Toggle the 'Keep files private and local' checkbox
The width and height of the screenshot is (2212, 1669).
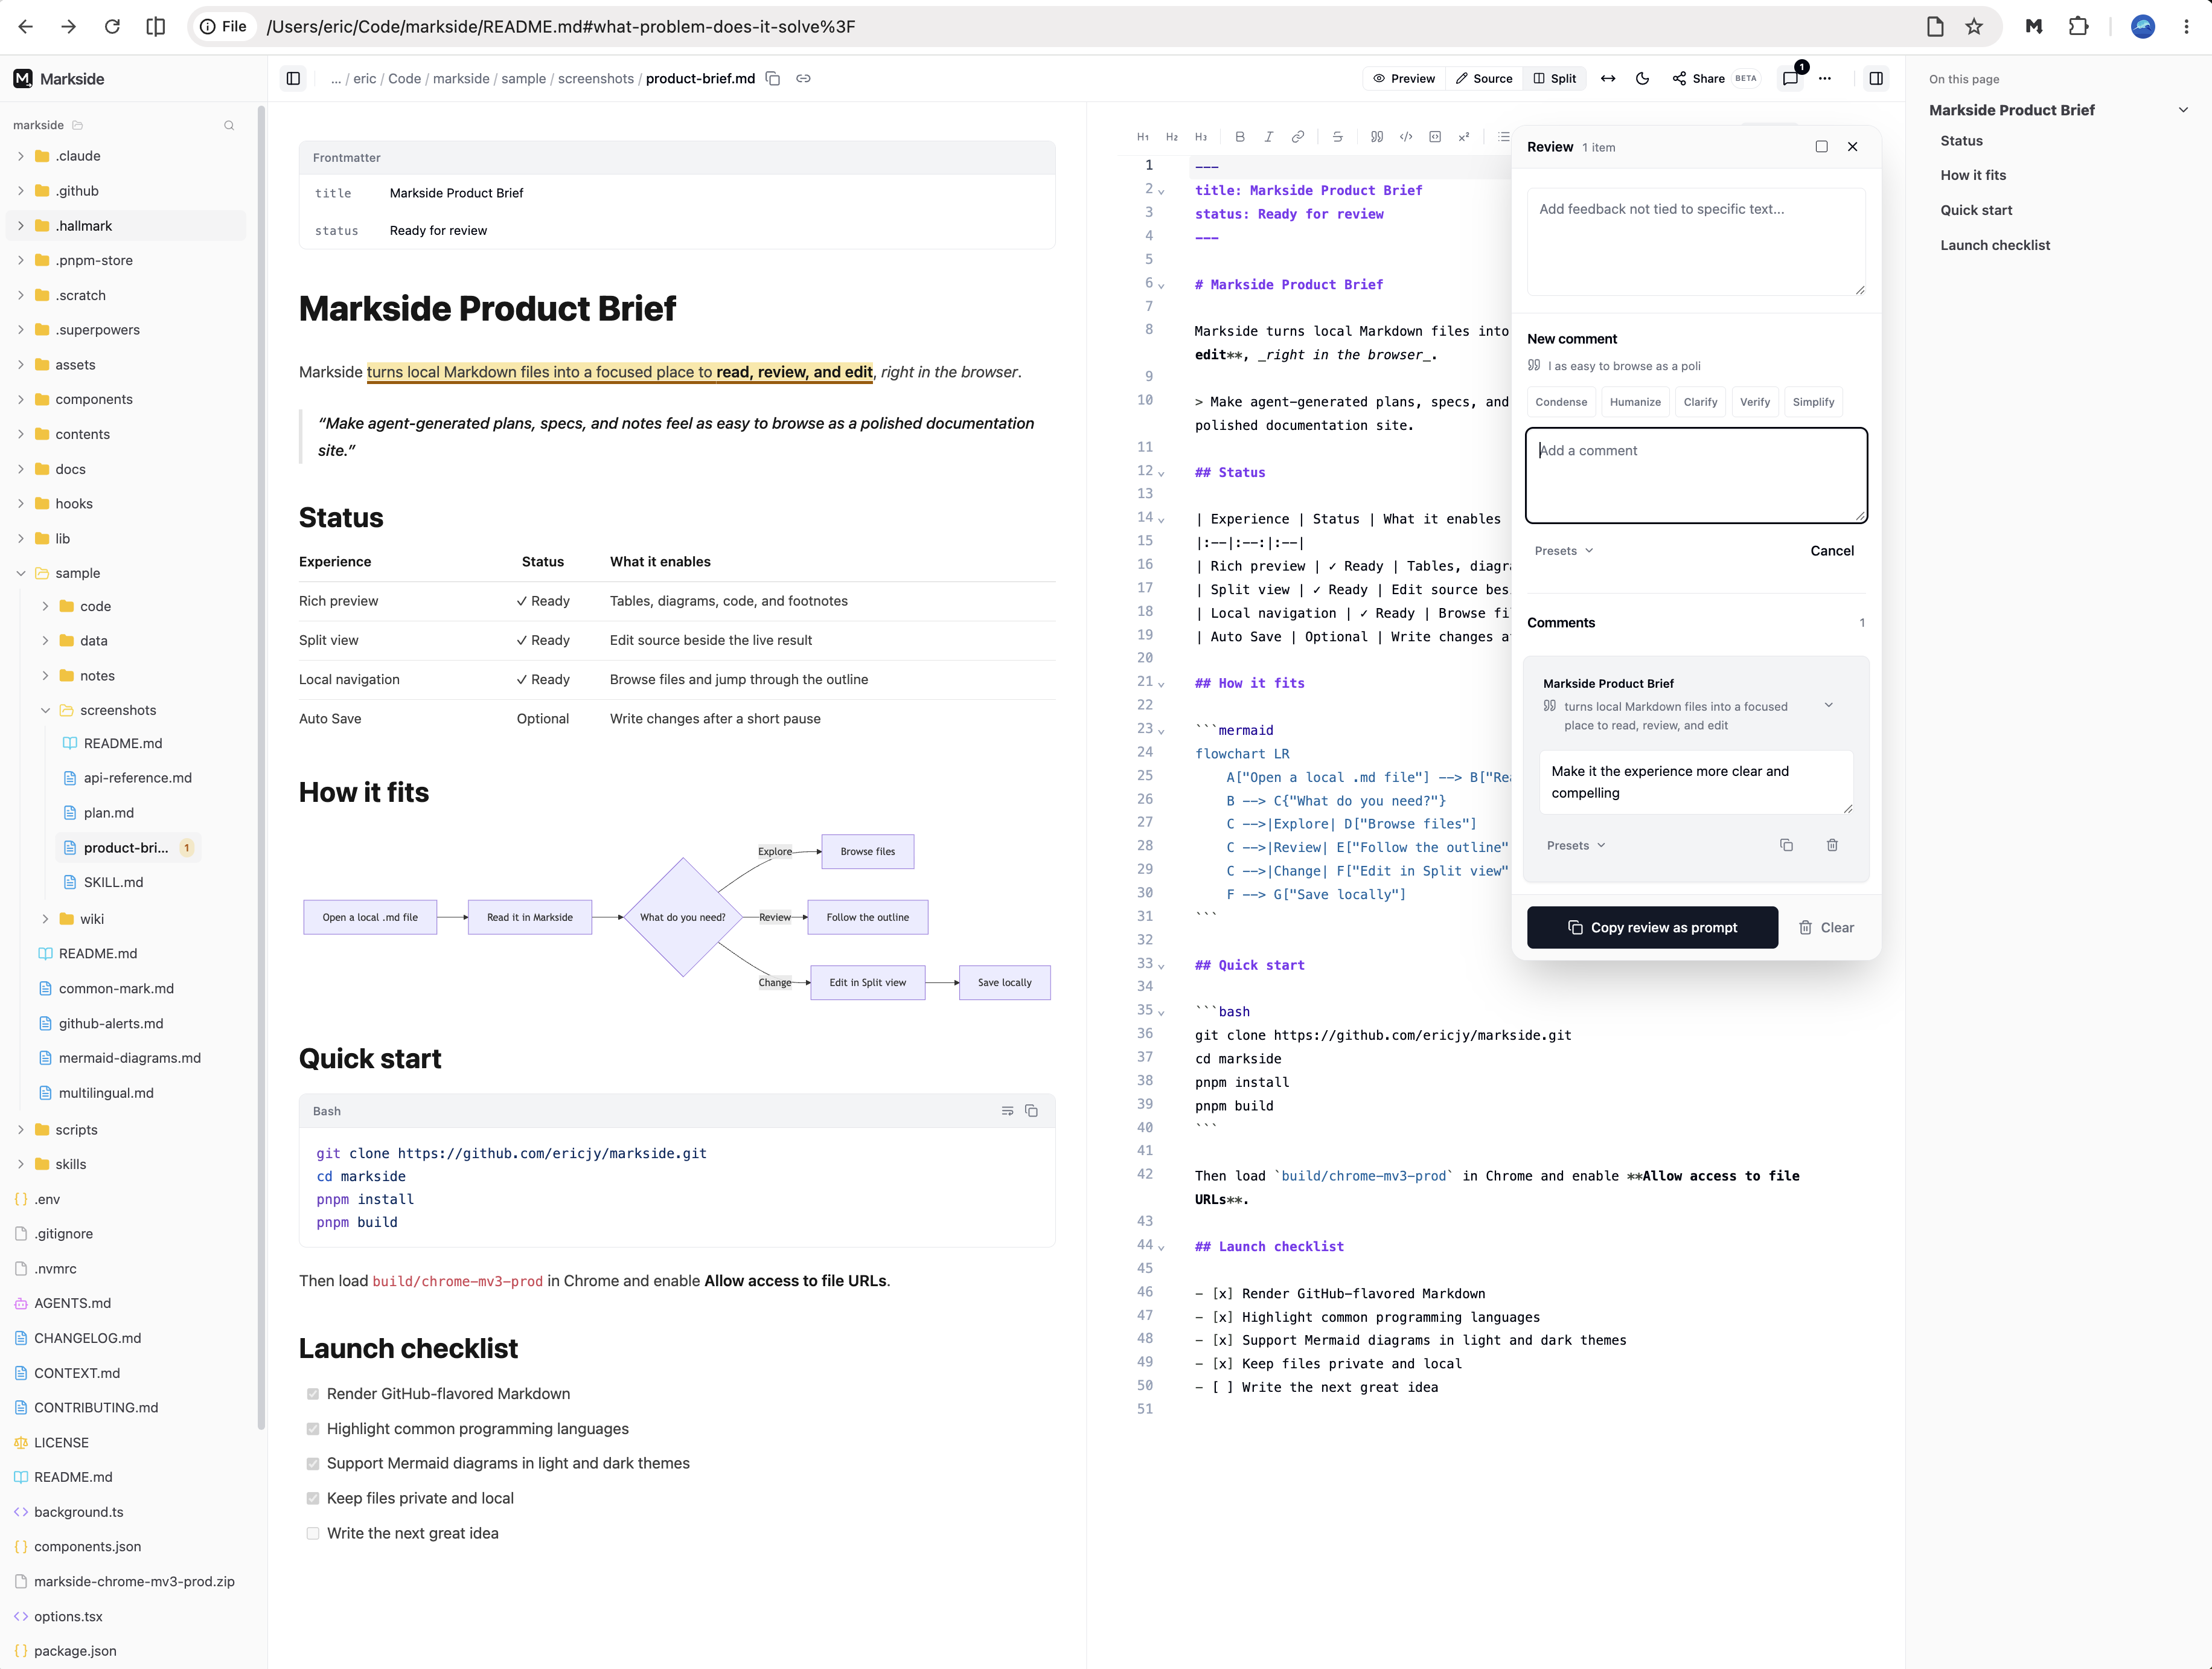click(313, 1498)
